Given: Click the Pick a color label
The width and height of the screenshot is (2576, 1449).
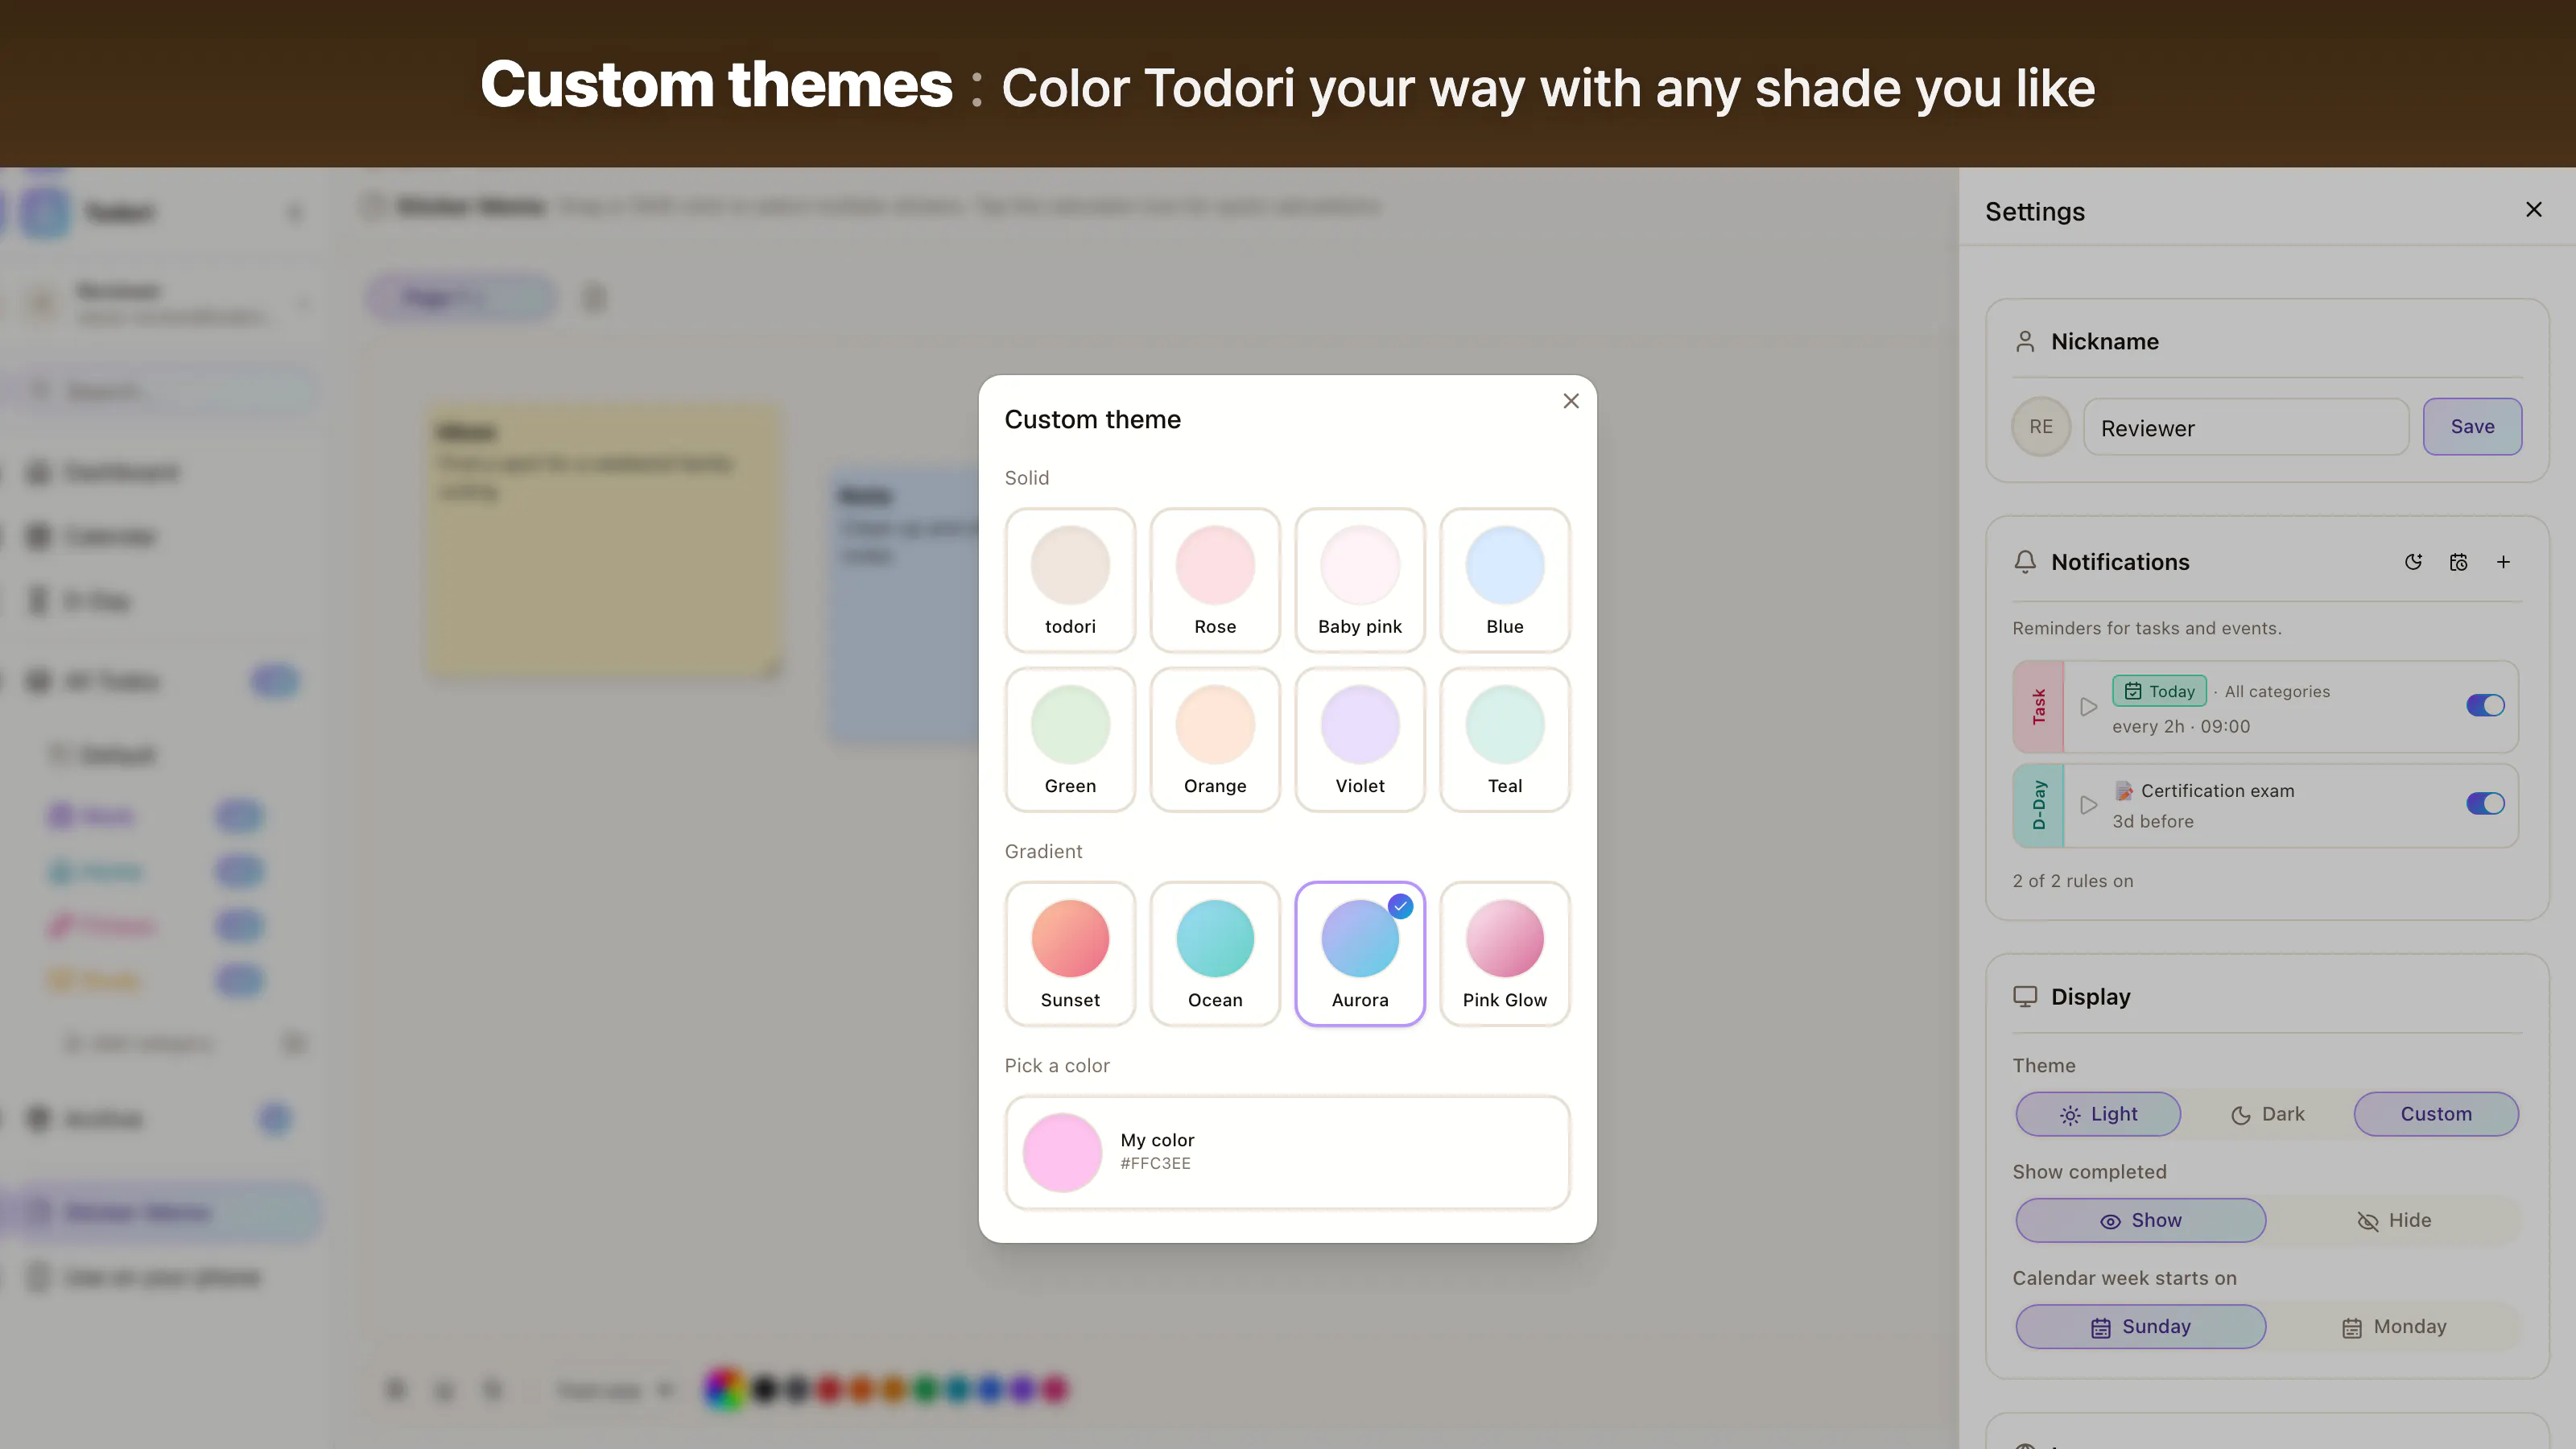Looking at the screenshot, I should 1057,1066.
